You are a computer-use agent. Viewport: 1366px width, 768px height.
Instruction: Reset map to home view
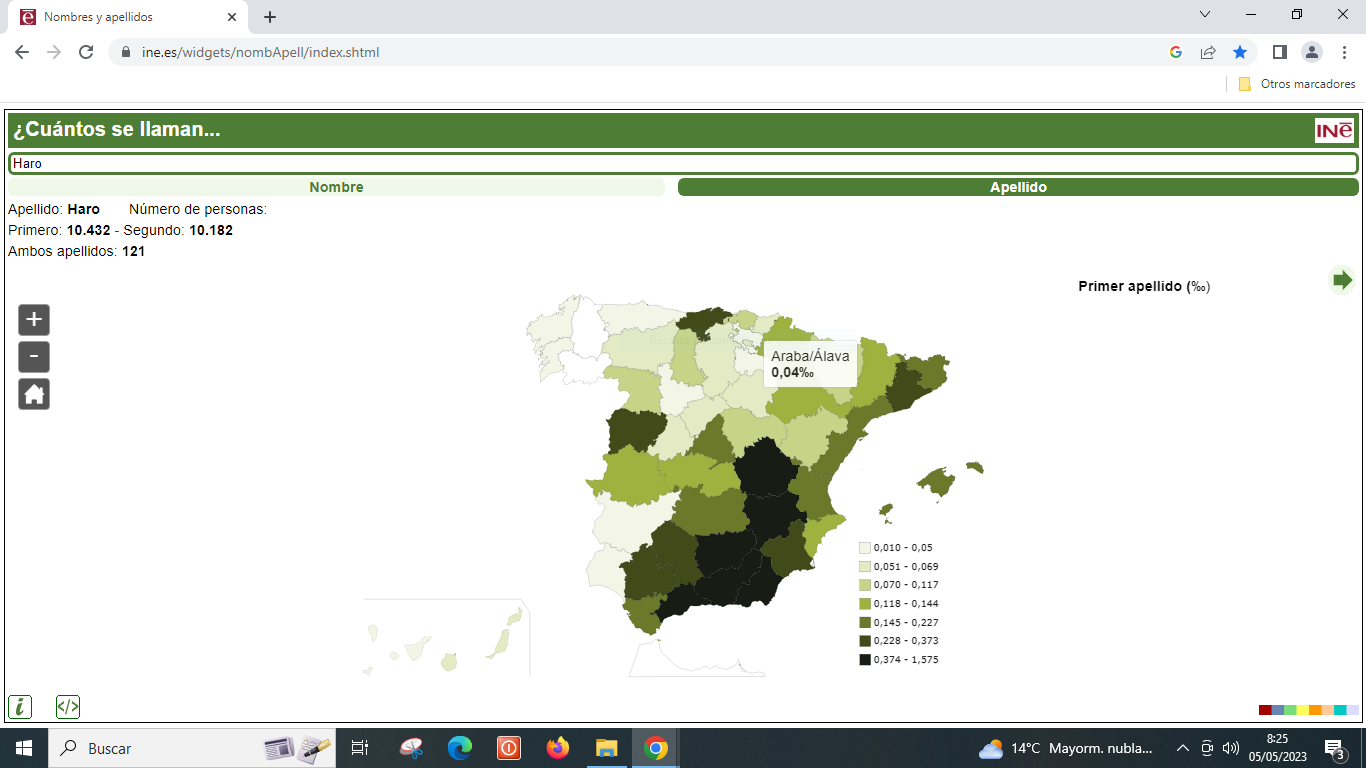pos(34,394)
